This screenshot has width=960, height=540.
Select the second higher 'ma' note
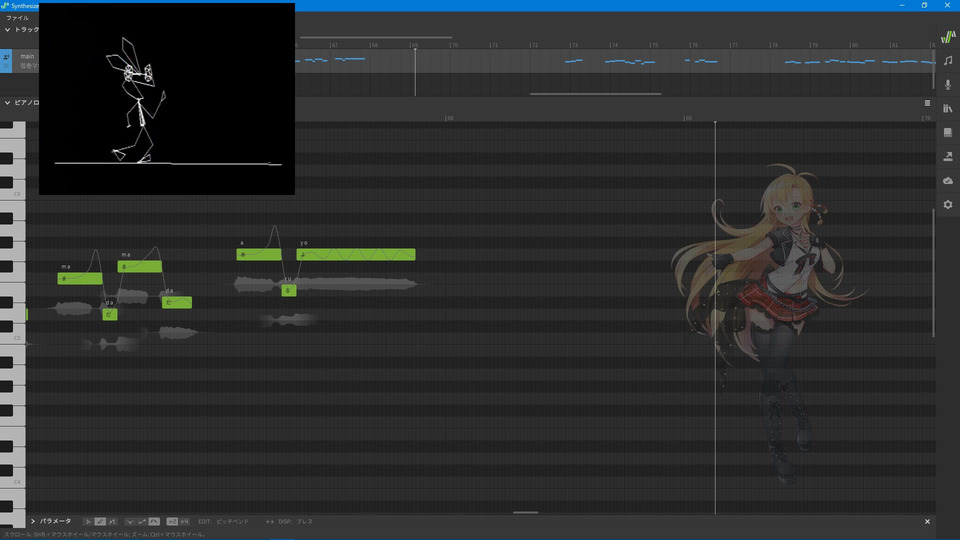(x=140, y=266)
